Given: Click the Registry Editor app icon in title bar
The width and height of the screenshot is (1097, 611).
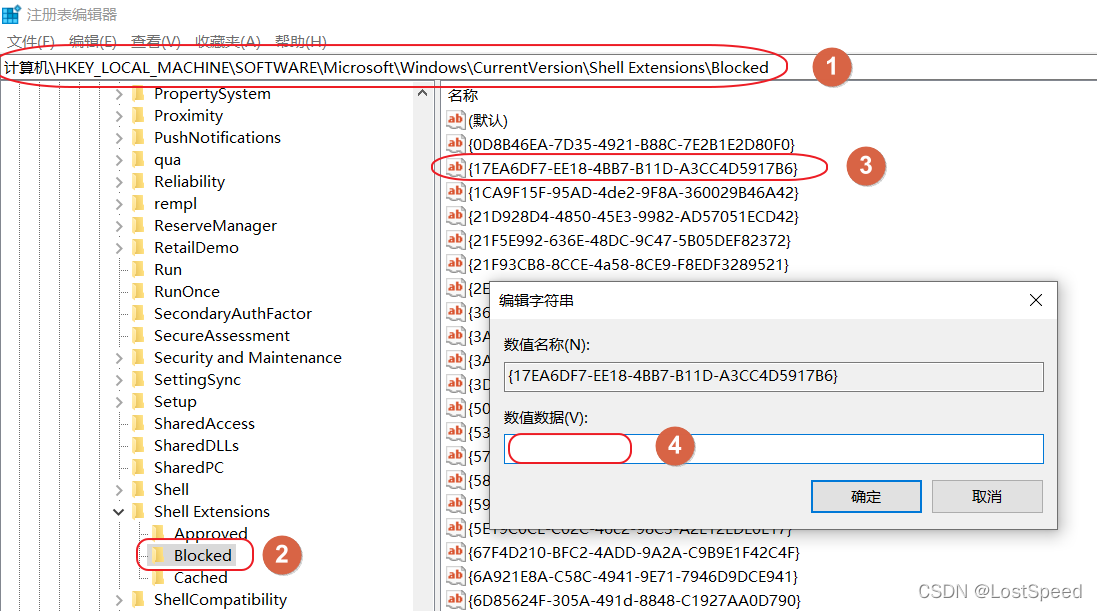Looking at the screenshot, I should click(x=11, y=14).
